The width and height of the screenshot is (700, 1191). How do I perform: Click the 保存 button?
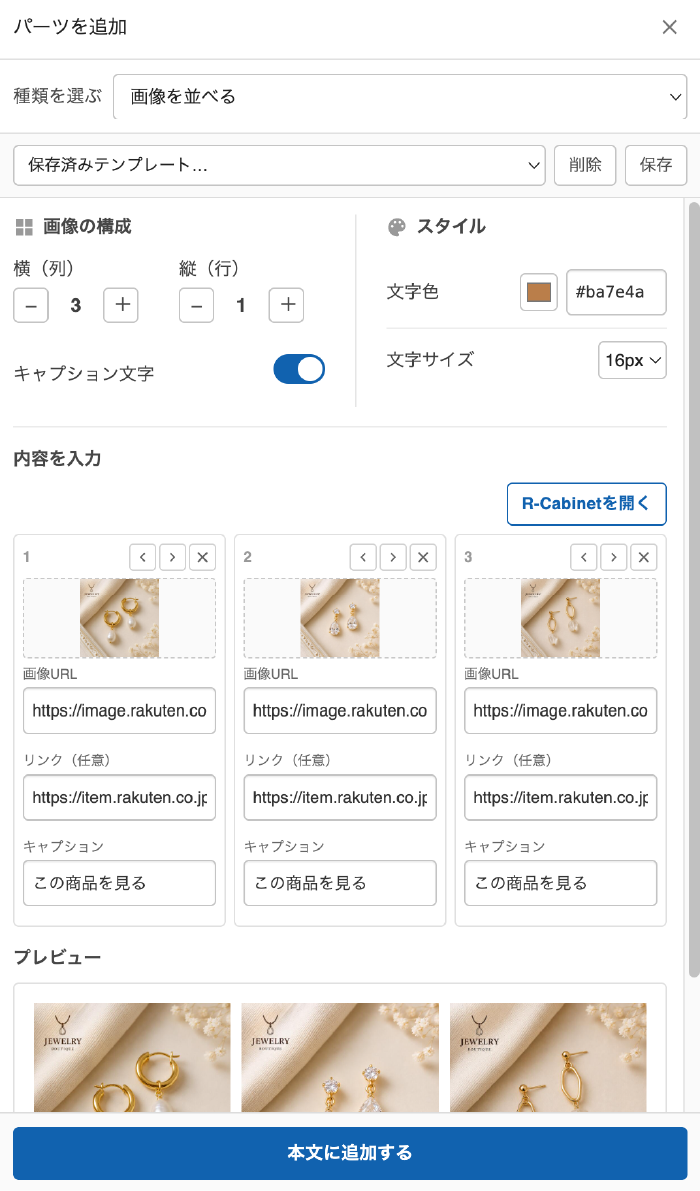click(656, 165)
